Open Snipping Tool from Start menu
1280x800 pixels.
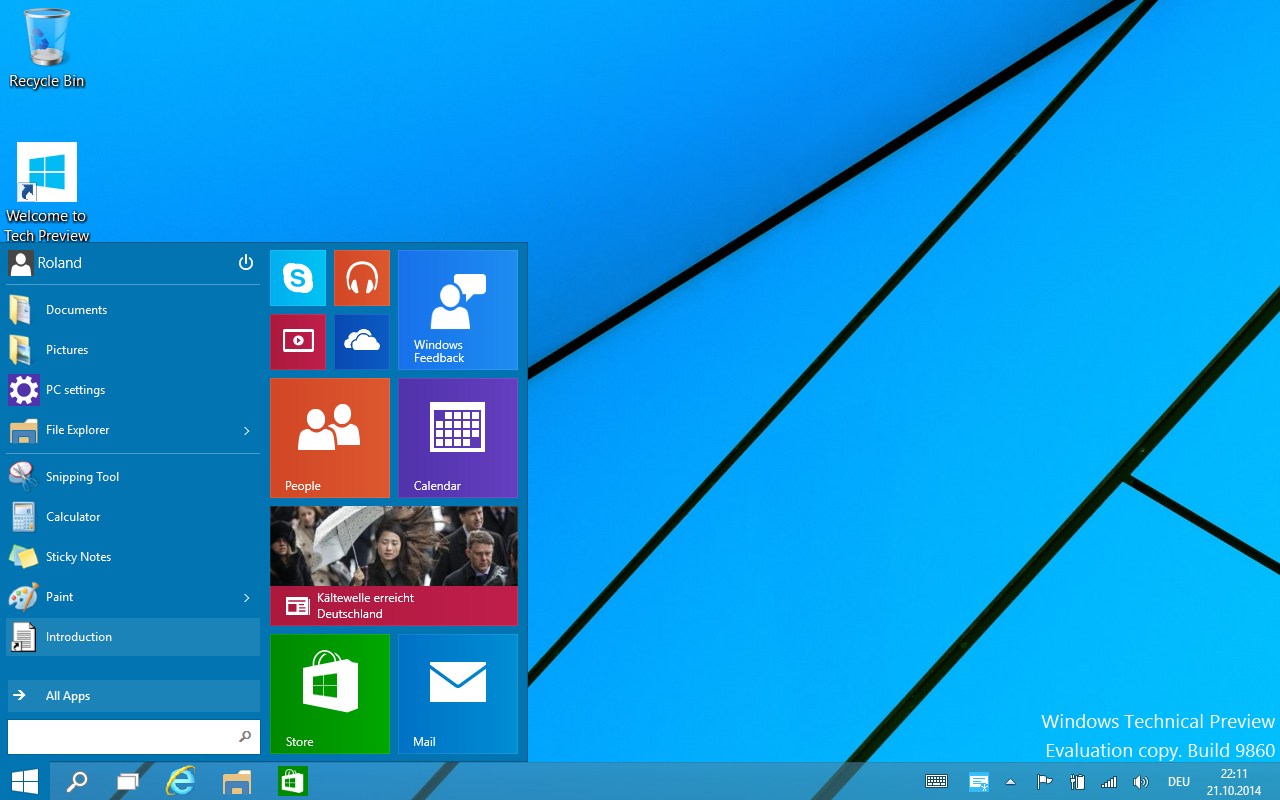click(x=82, y=477)
